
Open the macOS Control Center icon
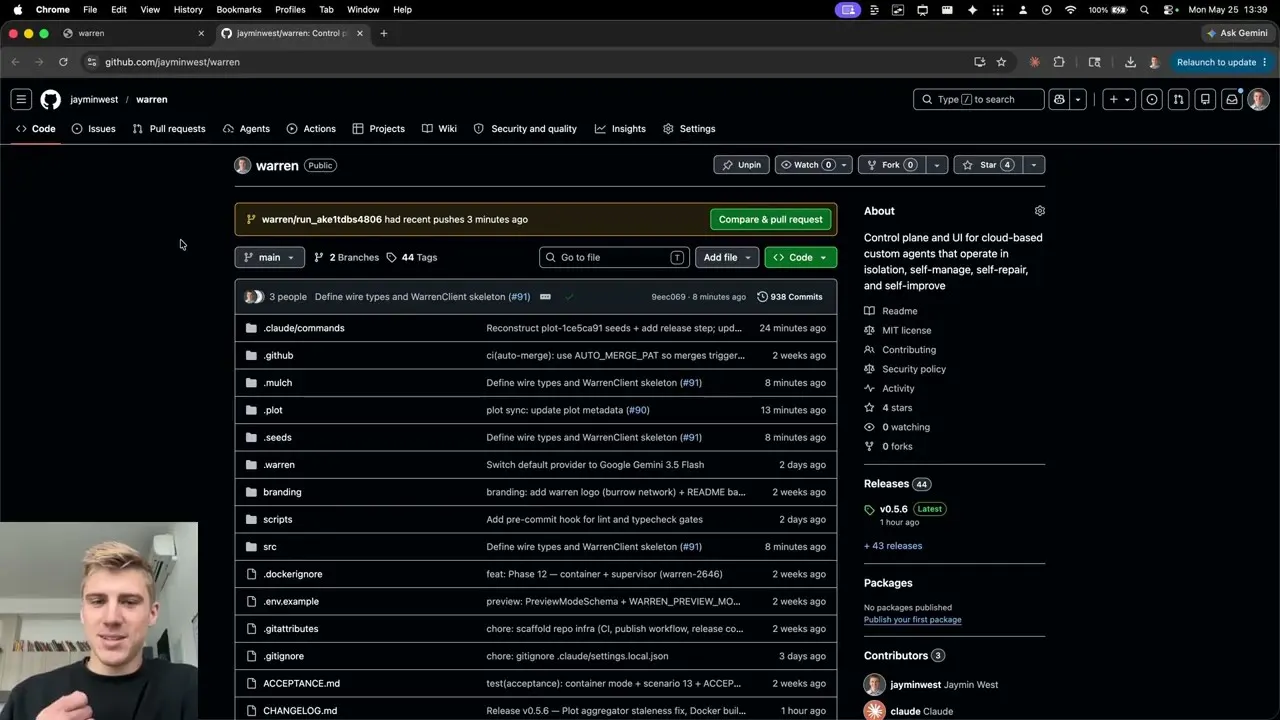[1168, 10]
